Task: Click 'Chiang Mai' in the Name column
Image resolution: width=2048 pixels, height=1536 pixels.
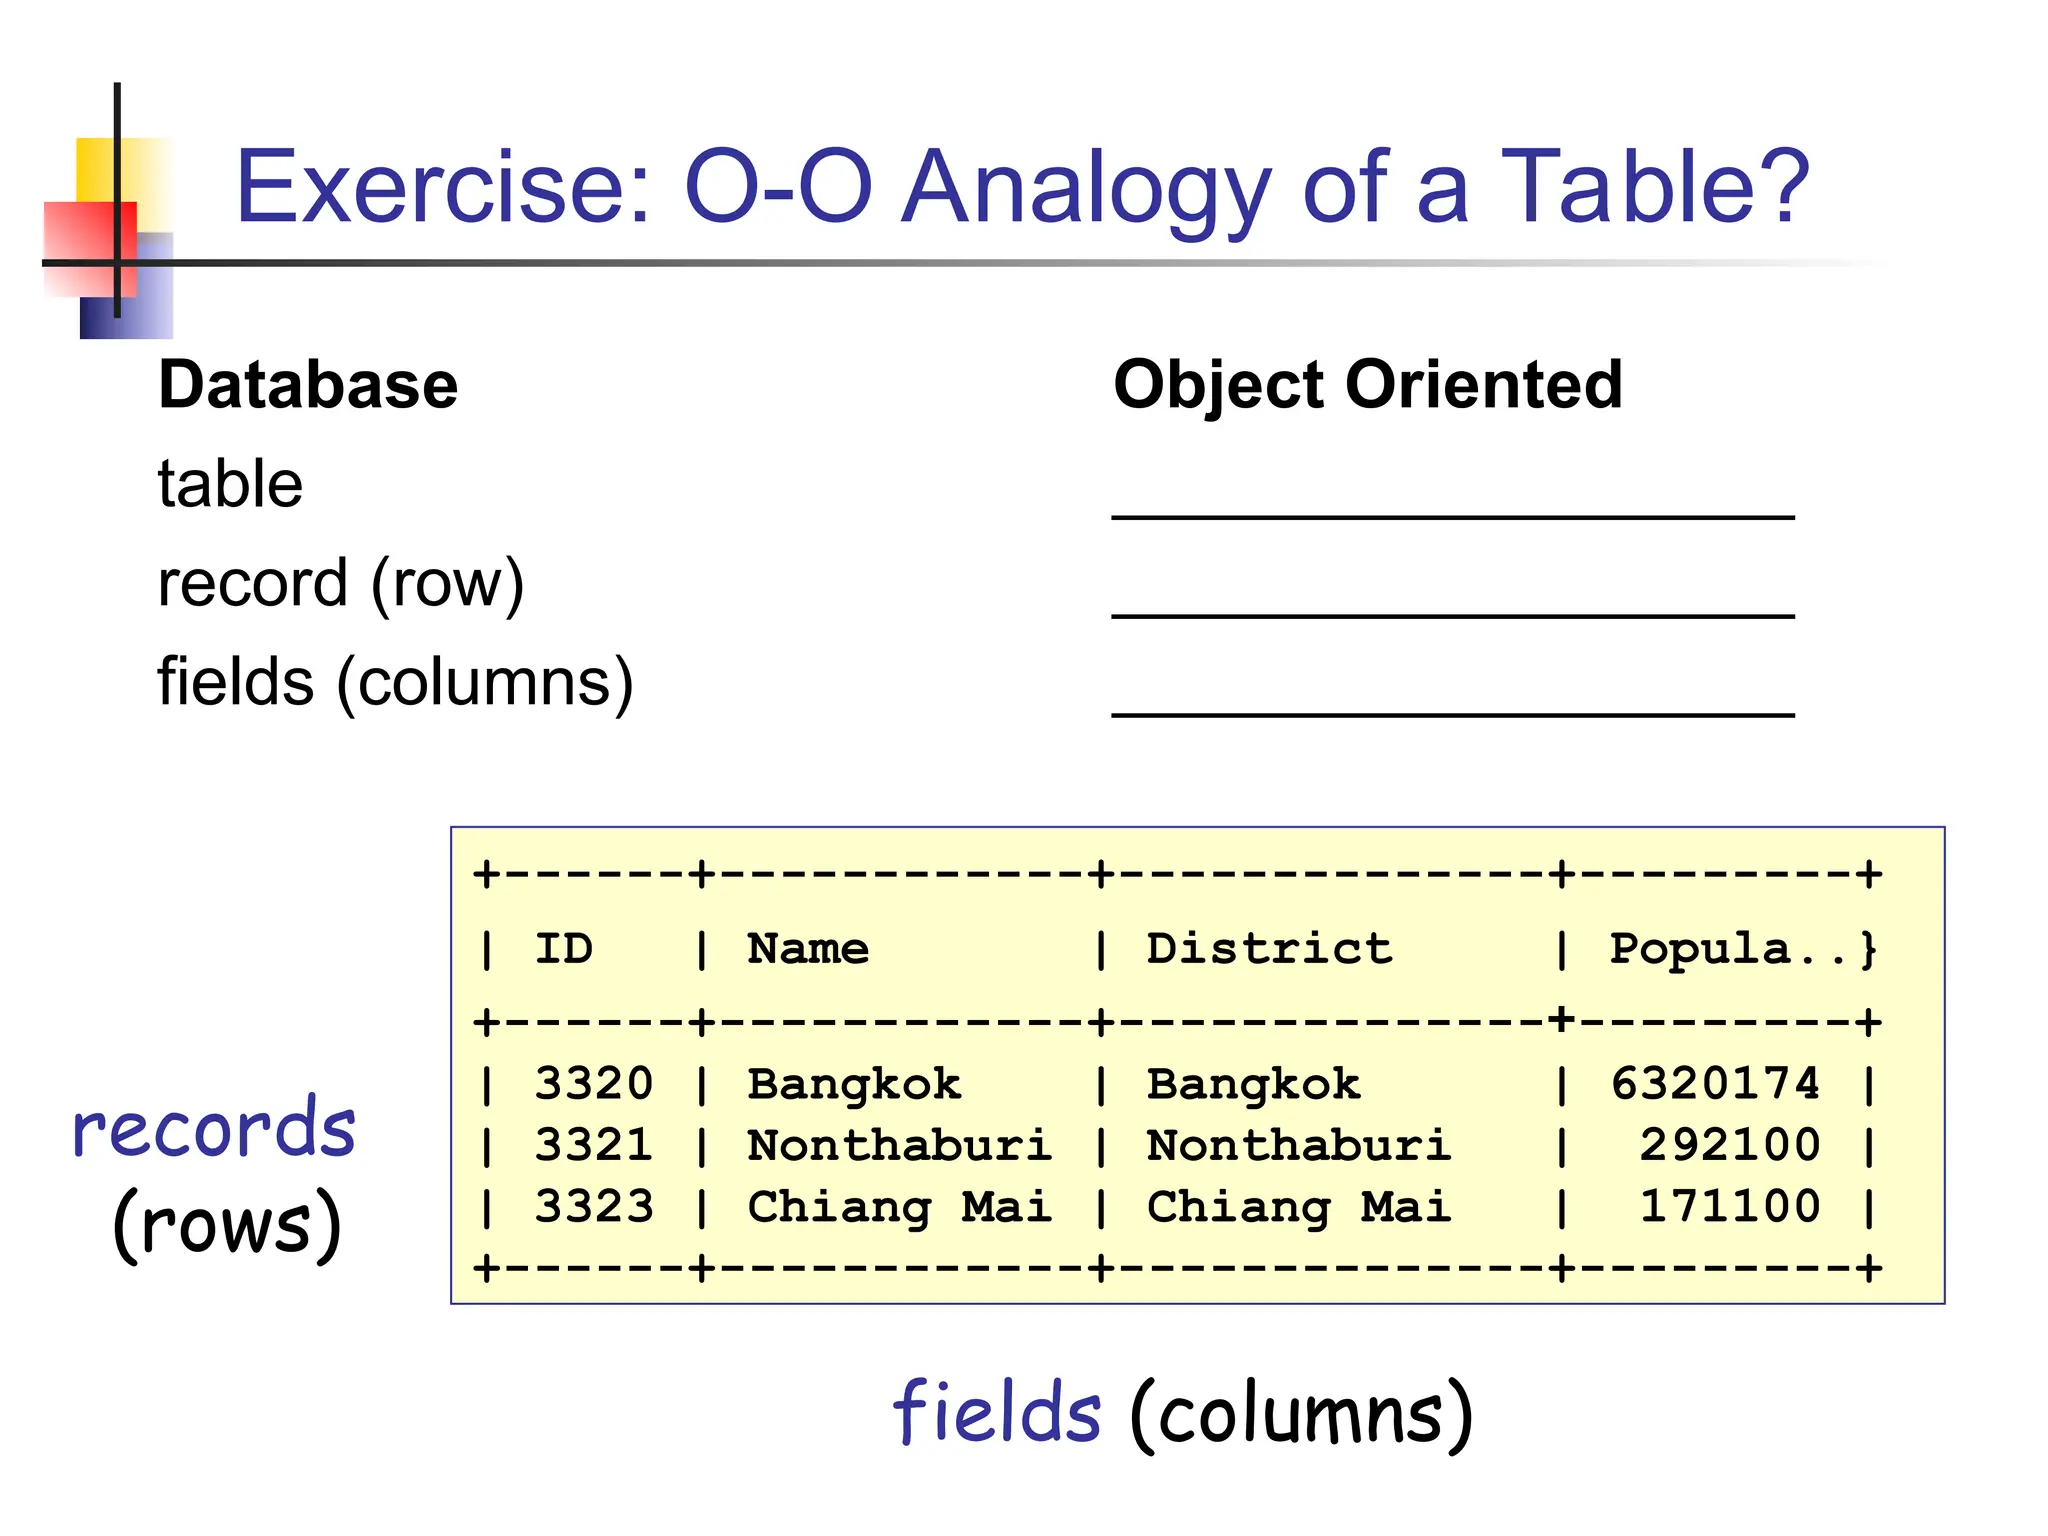Action: (x=898, y=1207)
